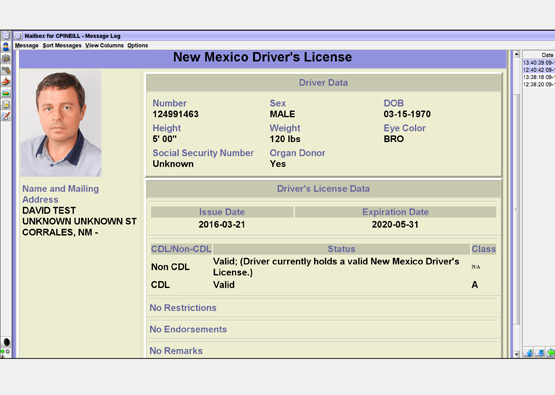Click the issue date 2016-03-21
The image size is (555, 395).
coord(222,225)
